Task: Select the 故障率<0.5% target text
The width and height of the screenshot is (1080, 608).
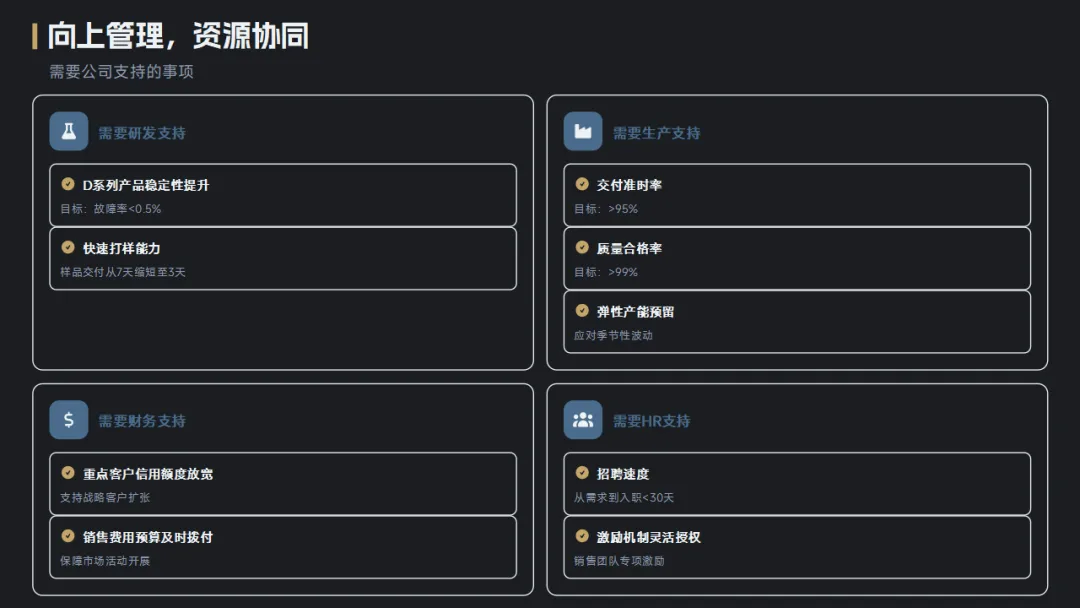Action: click(127, 209)
